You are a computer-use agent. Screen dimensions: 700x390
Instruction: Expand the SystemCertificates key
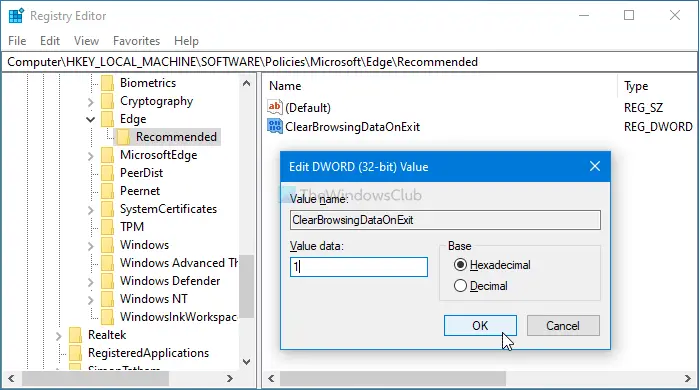pos(91,210)
